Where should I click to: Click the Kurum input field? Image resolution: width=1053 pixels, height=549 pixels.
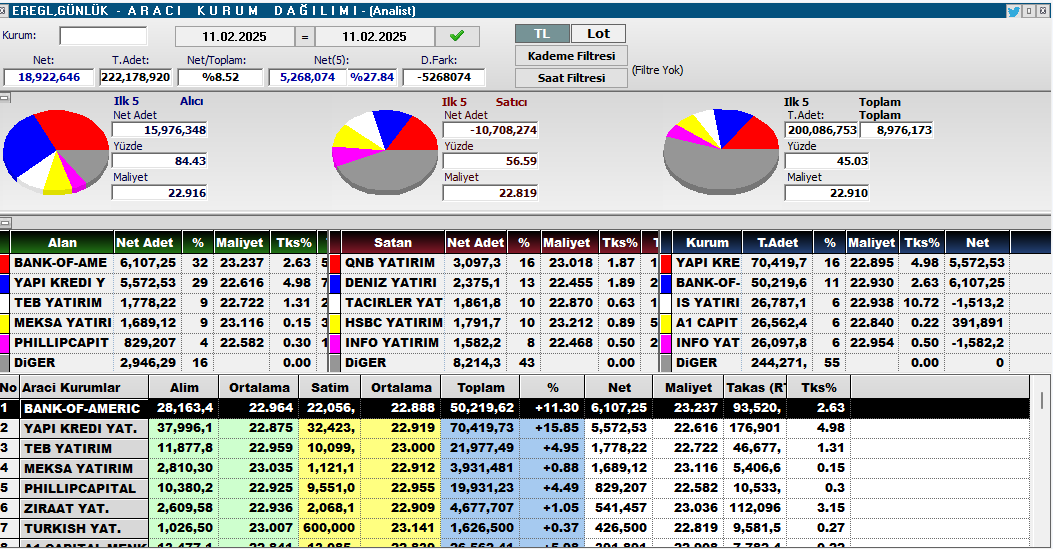pyautogui.click(x=103, y=36)
